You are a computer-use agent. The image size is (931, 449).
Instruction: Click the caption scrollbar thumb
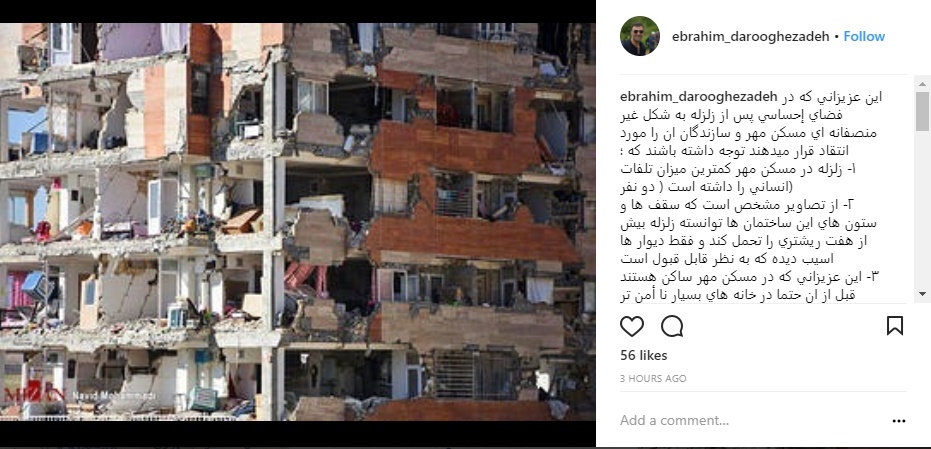[922, 111]
